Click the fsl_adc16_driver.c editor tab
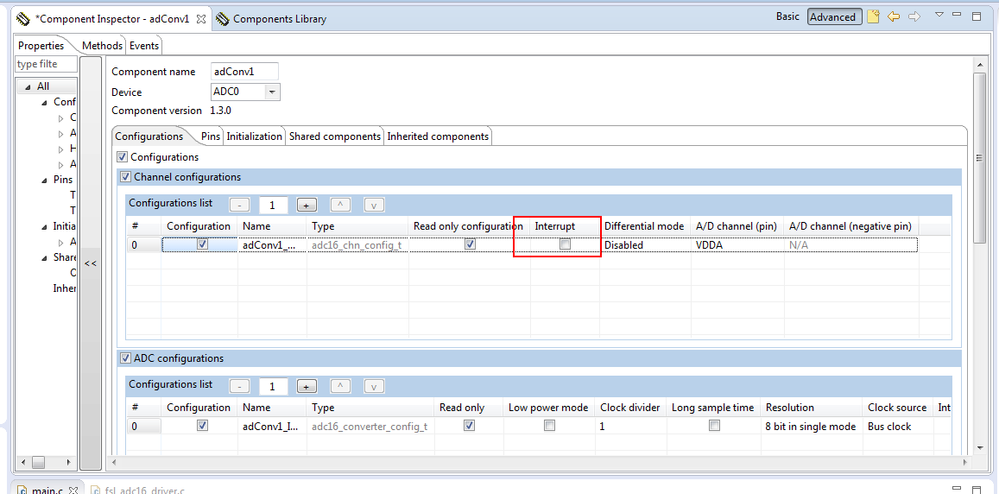The image size is (999, 494). coord(139,490)
